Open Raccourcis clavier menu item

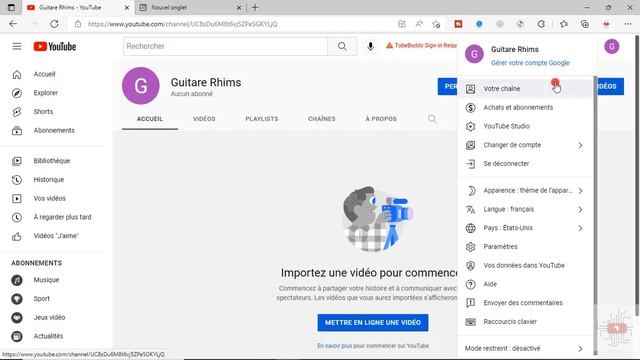coord(525,322)
